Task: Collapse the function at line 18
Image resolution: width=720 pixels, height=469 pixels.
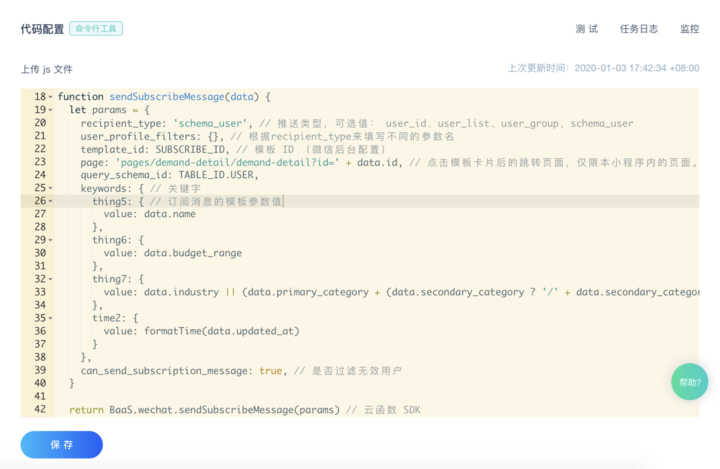Action: click(51, 97)
